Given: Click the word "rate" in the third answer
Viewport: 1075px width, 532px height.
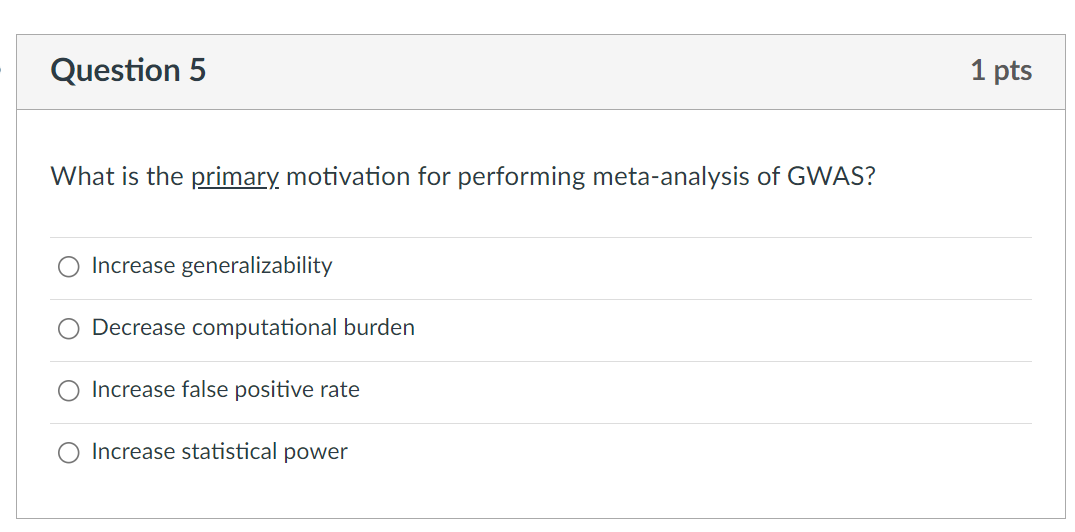Looking at the screenshot, I should point(340,390).
